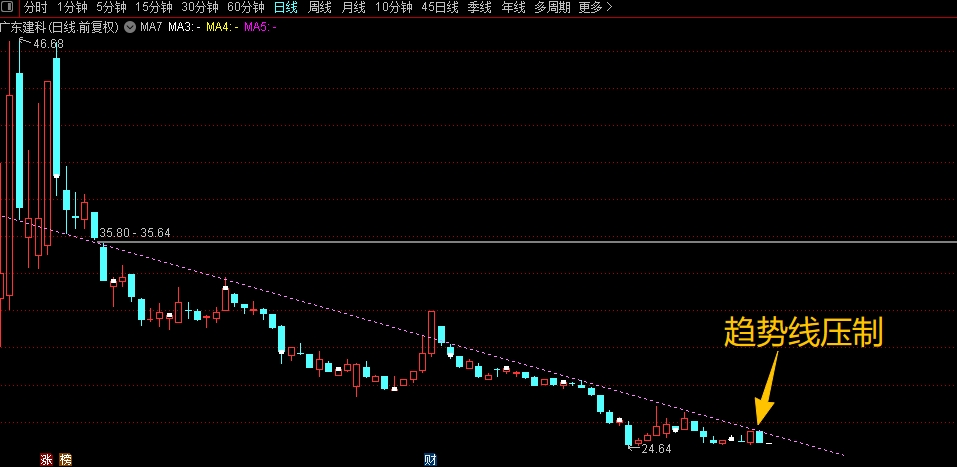
Task: Open the 多周期 multi-period view
Action: [552, 8]
